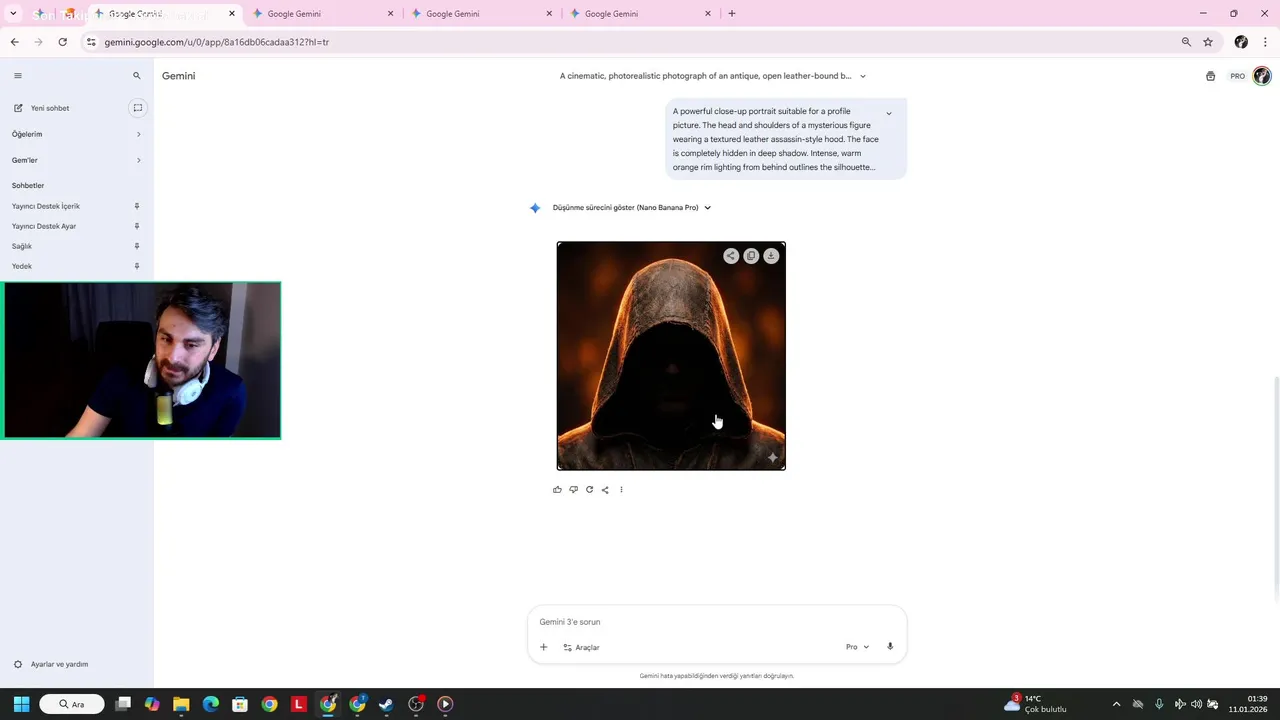Screen dimensions: 1280x720
Task: Open the Pro model selector dropdown
Action: point(857,647)
